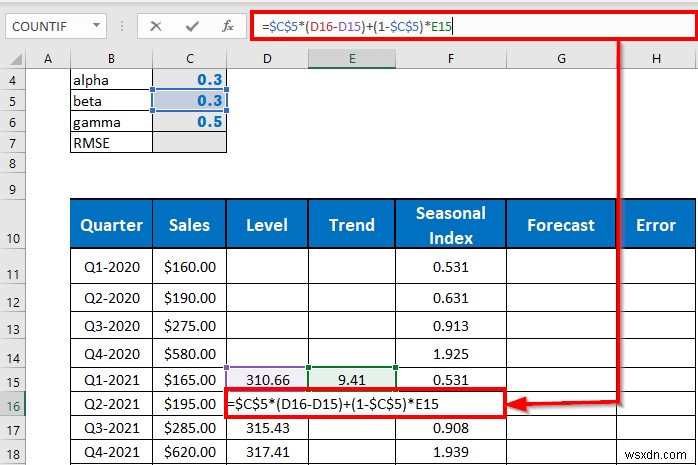Screen dimensions: 698x465
Task: Select column D header
Action: [267, 59]
